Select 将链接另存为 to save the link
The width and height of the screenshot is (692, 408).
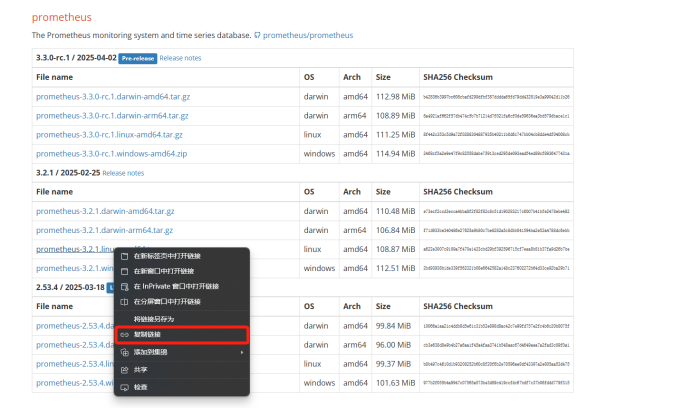click(182, 319)
